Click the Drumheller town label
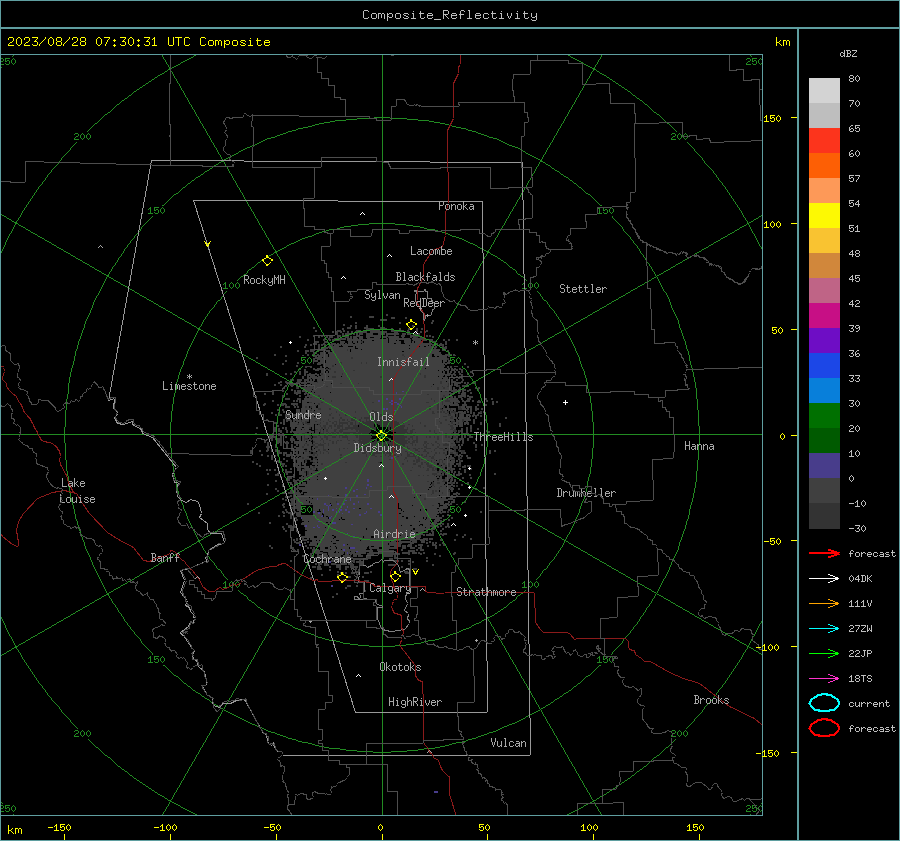The image size is (900, 841). click(586, 493)
